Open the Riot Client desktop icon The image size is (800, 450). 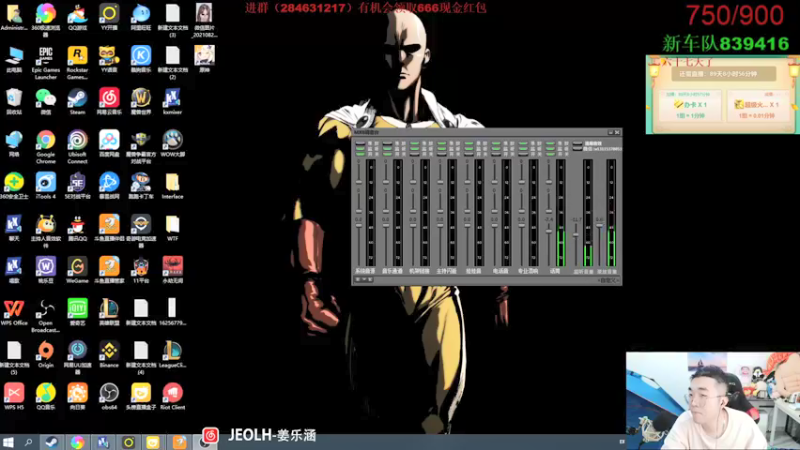tap(172, 397)
